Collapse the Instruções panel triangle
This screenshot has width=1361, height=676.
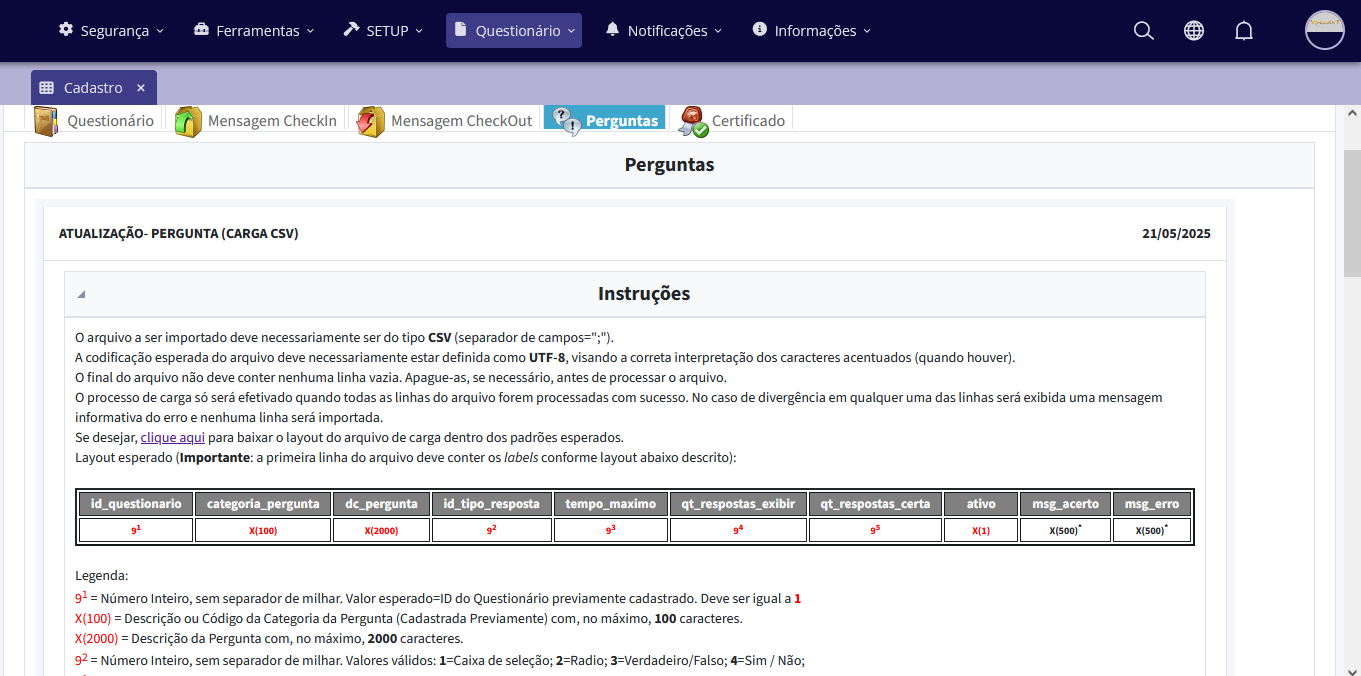pos(81,294)
